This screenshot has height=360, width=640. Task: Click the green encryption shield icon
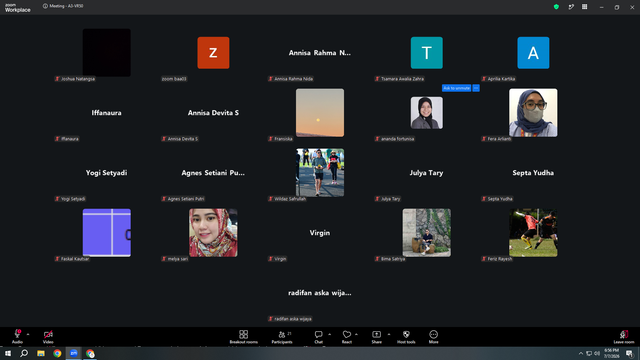point(556,7)
